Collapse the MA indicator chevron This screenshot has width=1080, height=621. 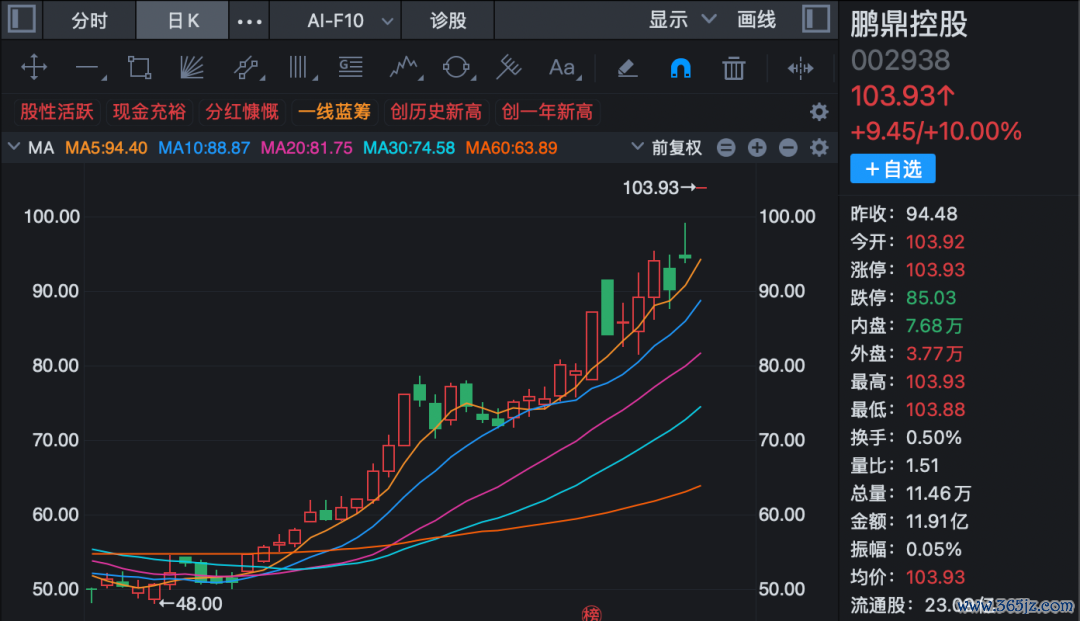pos(13,147)
